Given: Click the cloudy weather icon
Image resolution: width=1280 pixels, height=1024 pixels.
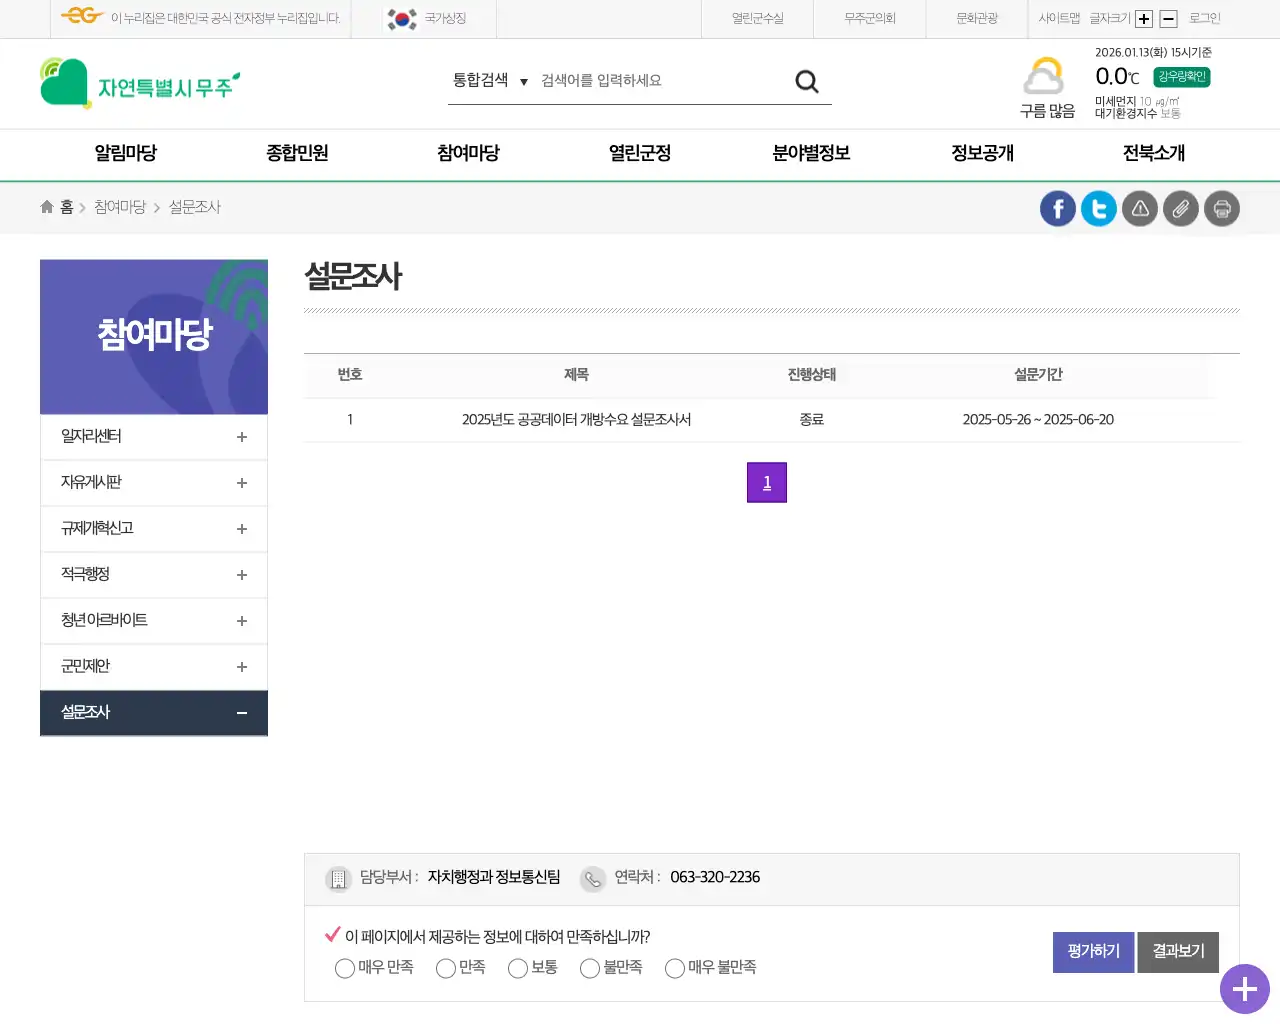Looking at the screenshot, I should coord(1045,75).
